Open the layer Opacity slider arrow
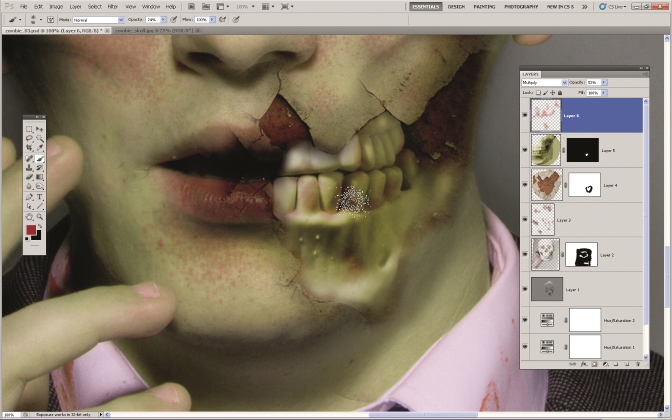This screenshot has height=420, width=672. [x=604, y=82]
